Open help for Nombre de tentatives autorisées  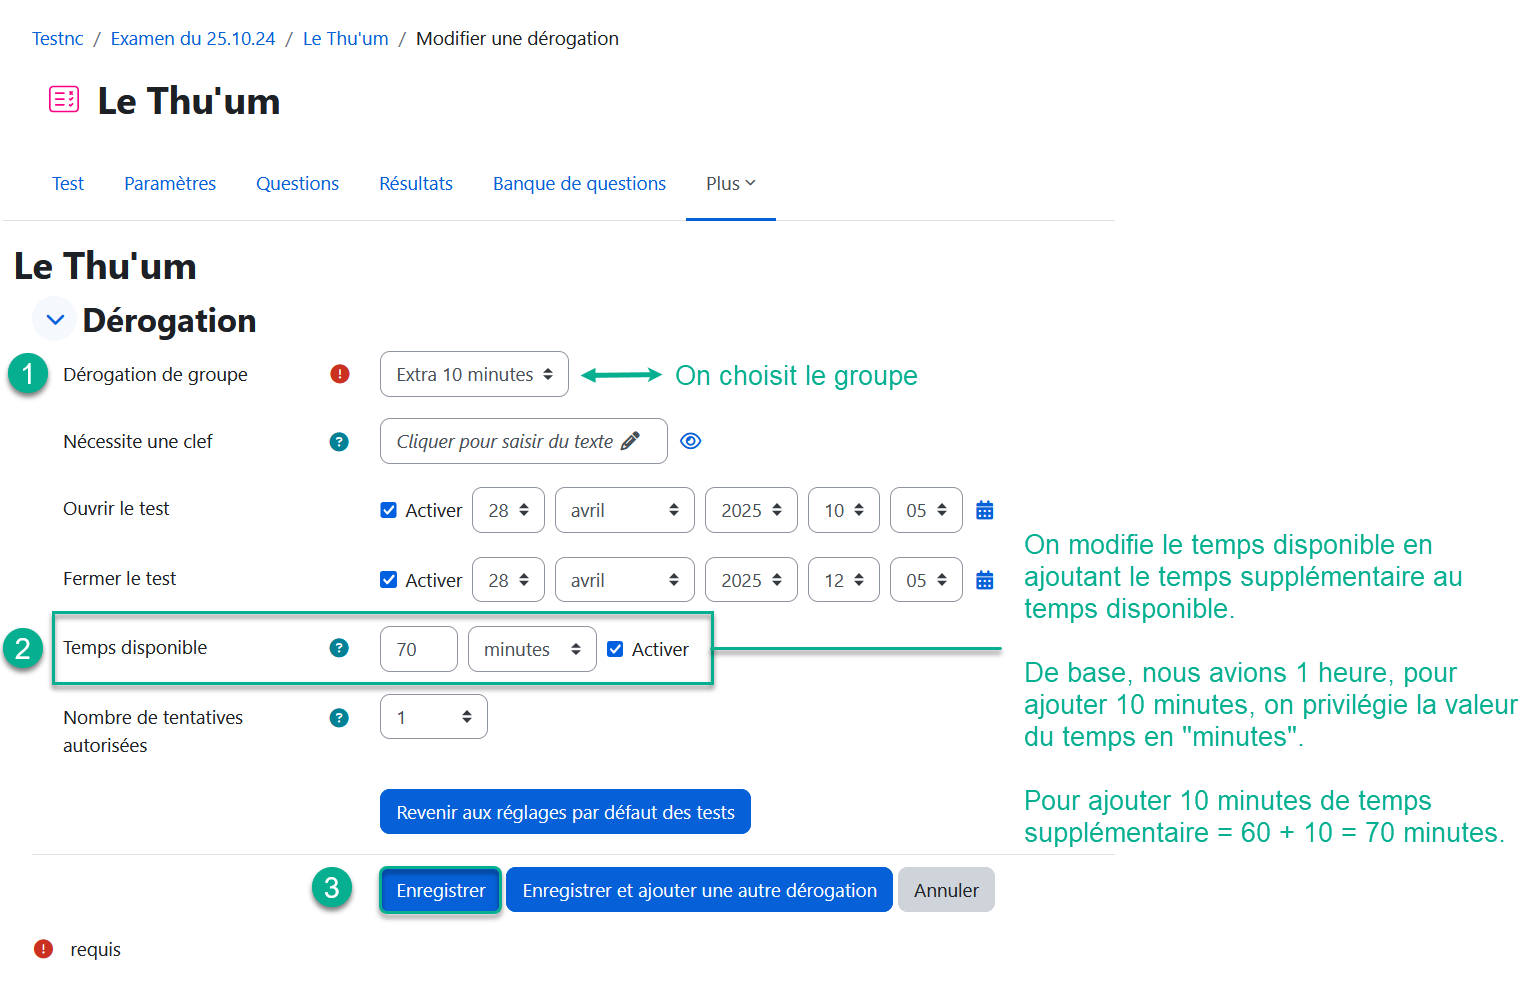(x=339, y=718)
